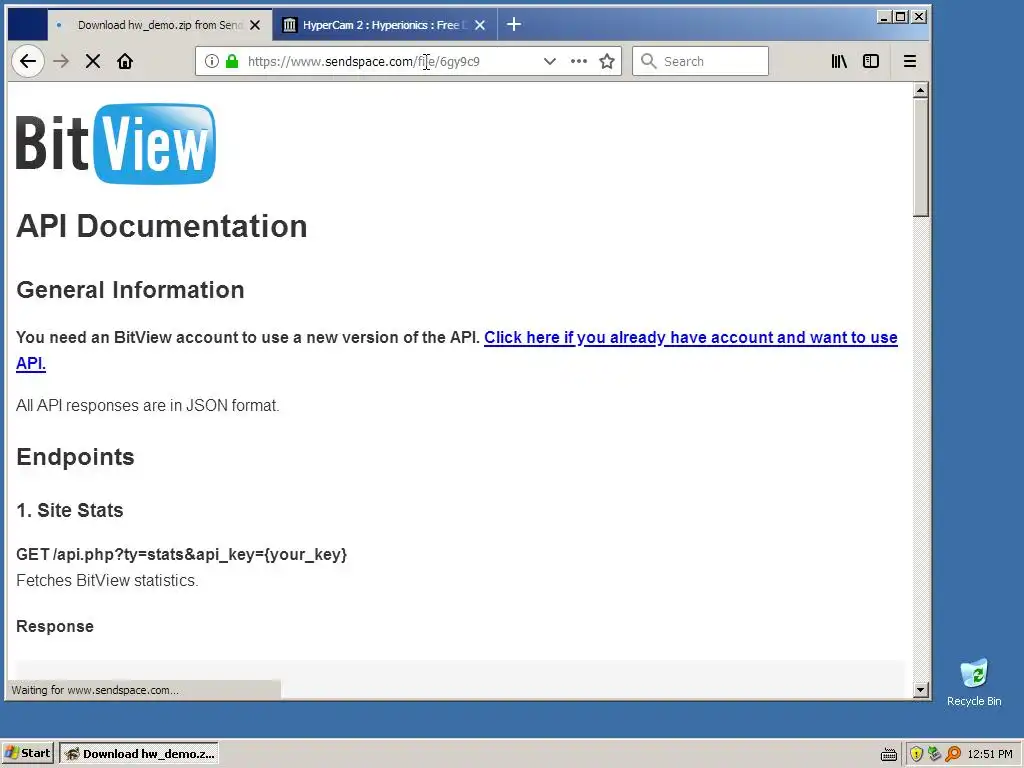Click the security shield tray icon

(x=916, y=754)
